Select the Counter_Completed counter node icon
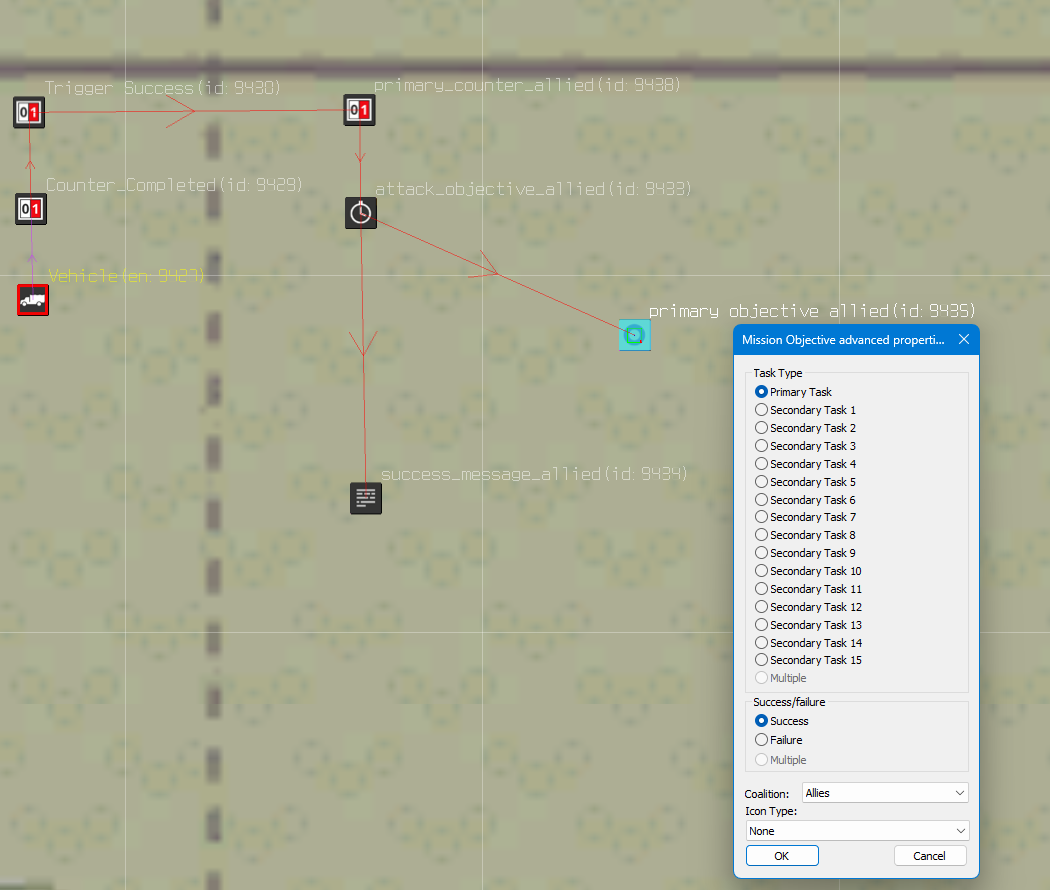This screenshot has height=890, width=1050. [x=31, y=209]
